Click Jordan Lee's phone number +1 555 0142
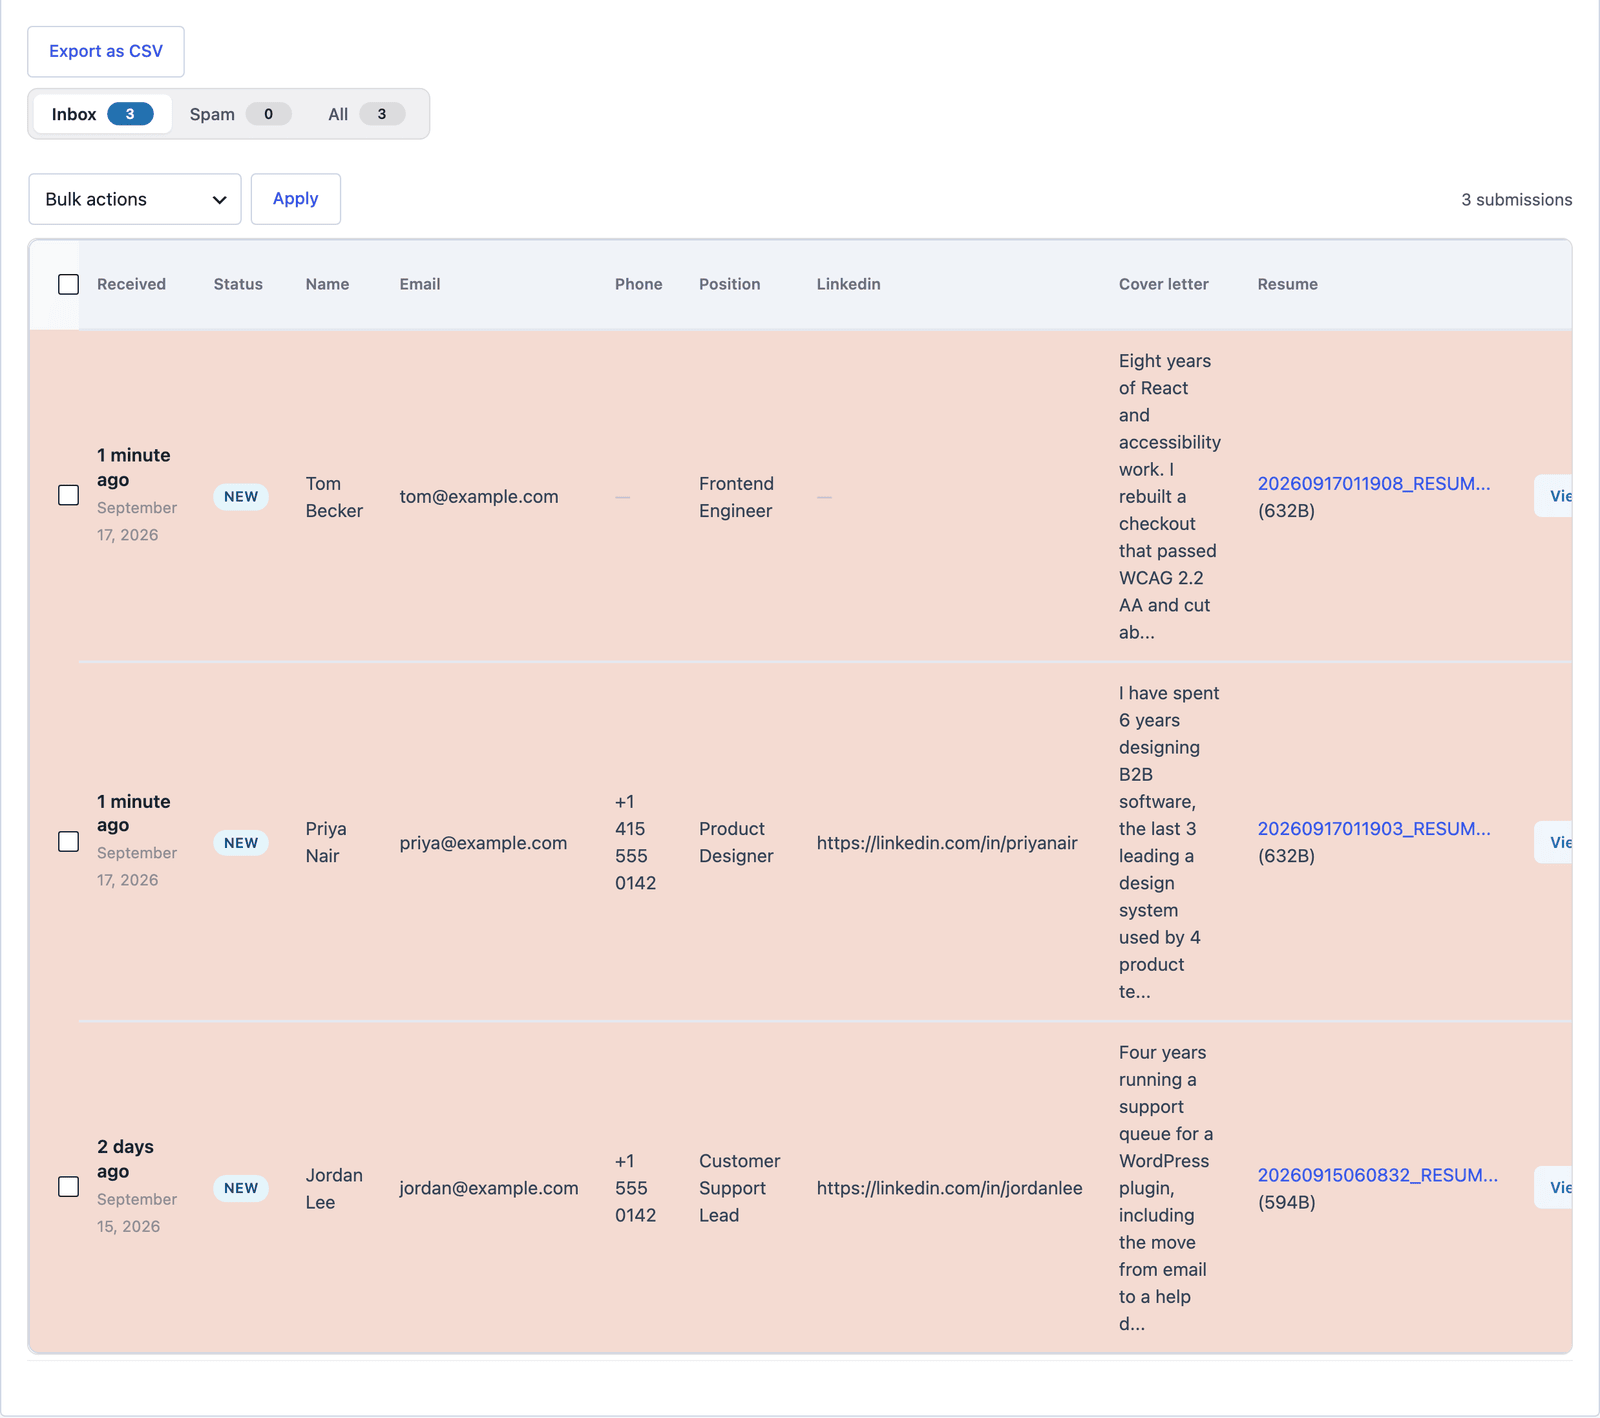 pos(636,1188)
